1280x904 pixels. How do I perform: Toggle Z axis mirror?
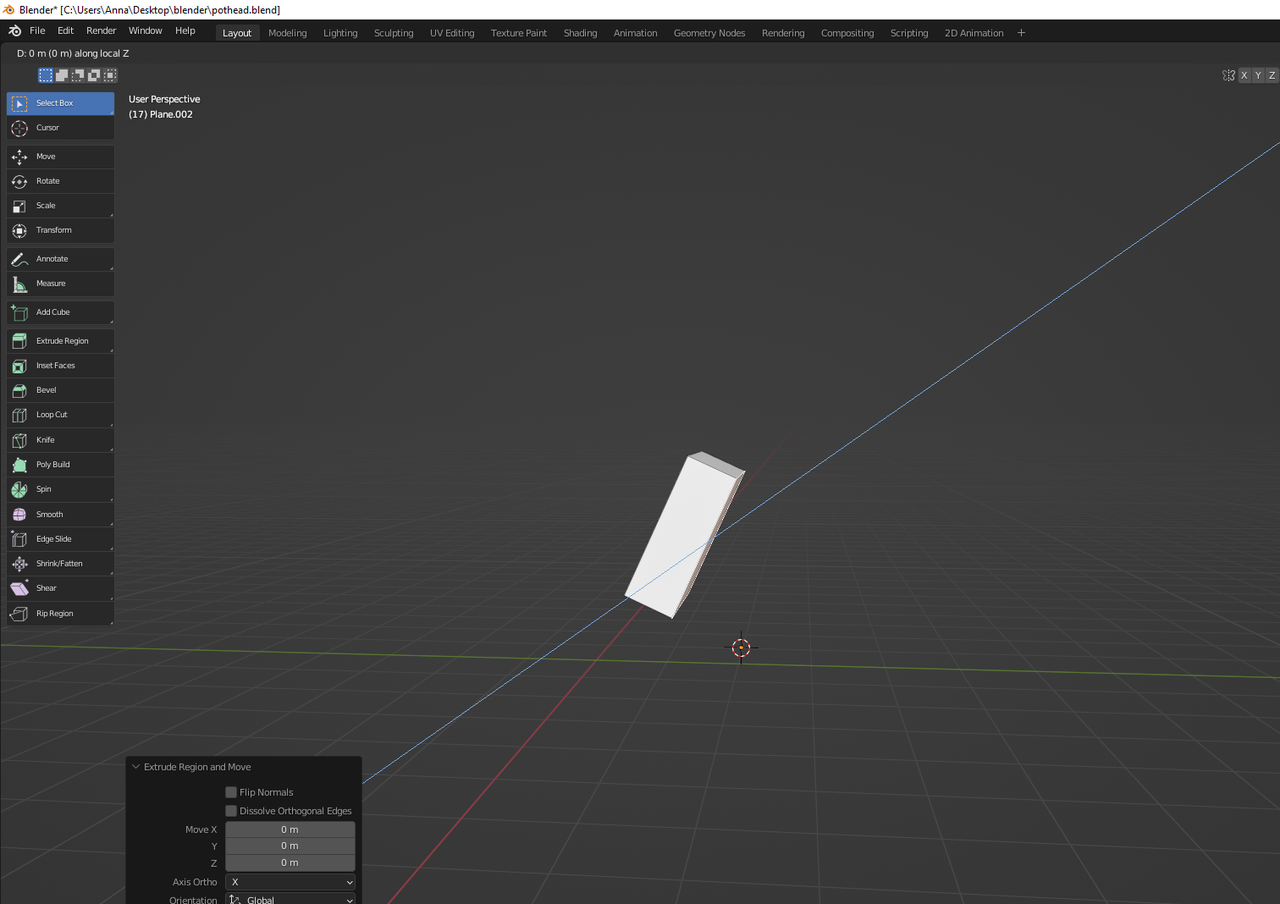1272,75
